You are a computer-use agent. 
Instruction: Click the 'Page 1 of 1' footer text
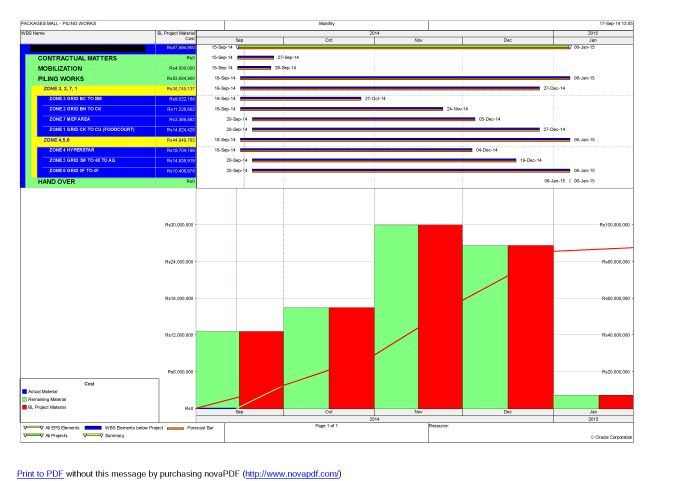[x=326, y=426]
